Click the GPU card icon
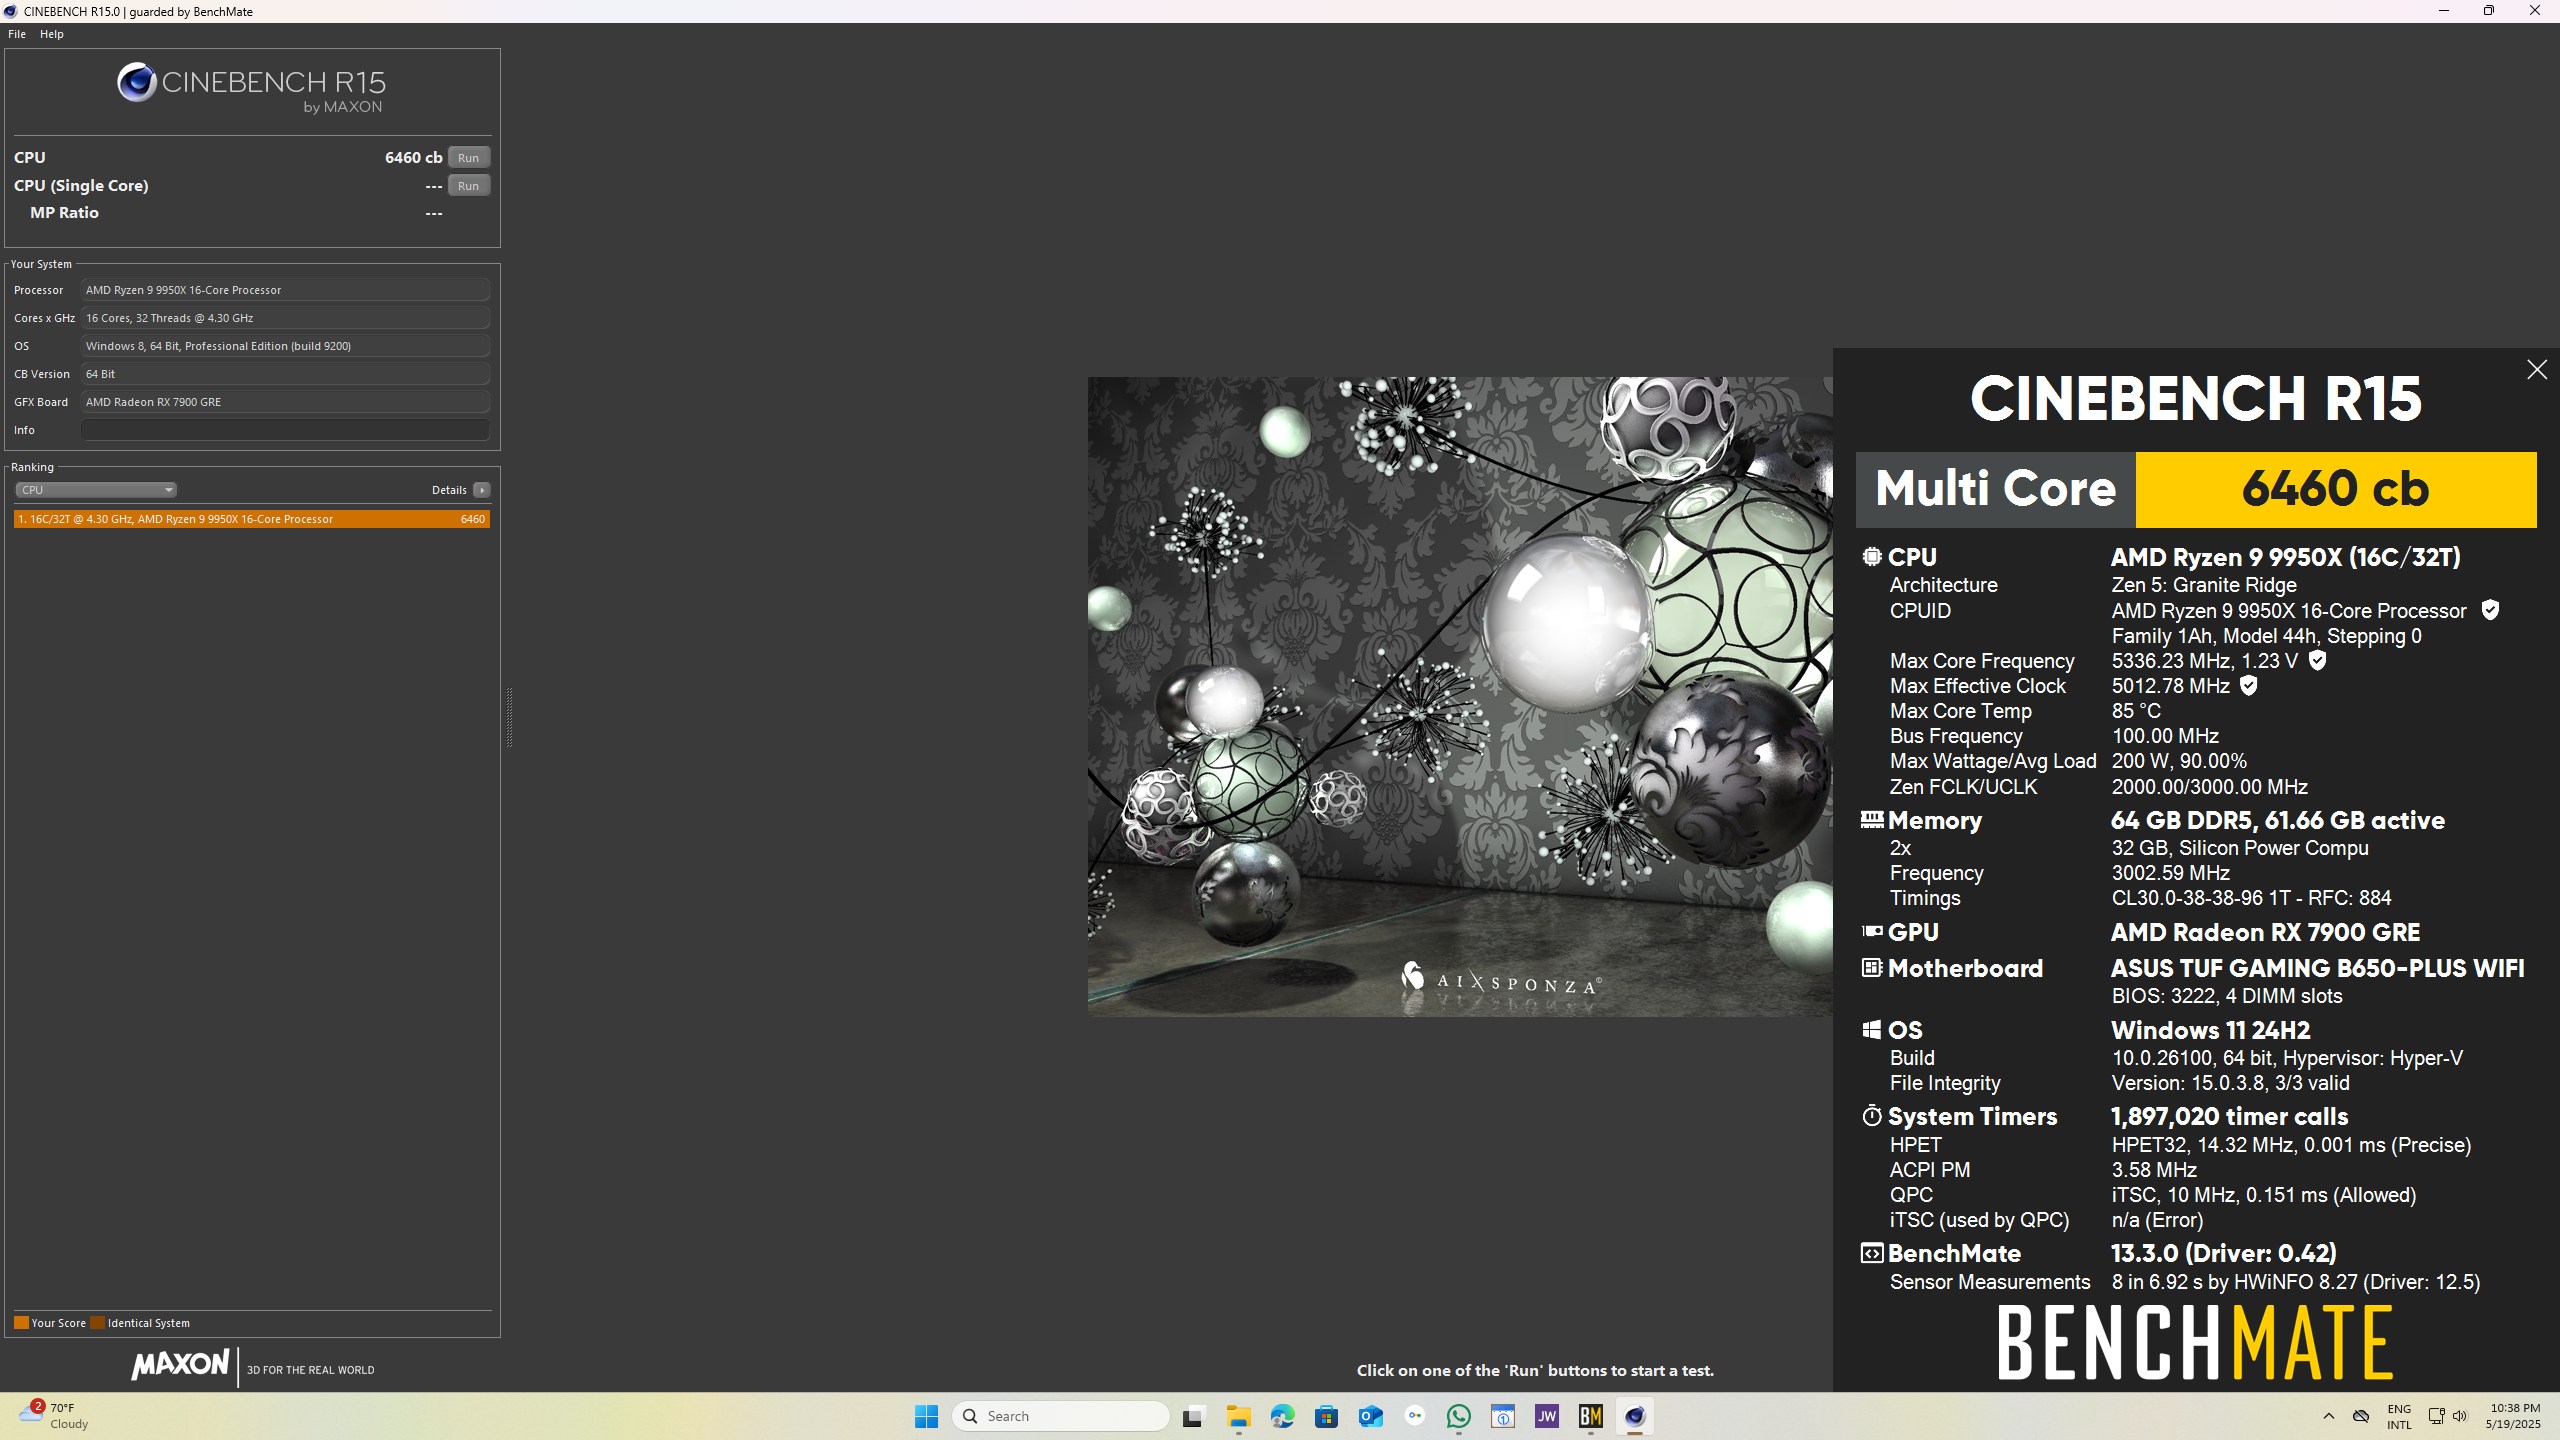Viewport: 2560px width, 1440px height. coord(1872,931)
